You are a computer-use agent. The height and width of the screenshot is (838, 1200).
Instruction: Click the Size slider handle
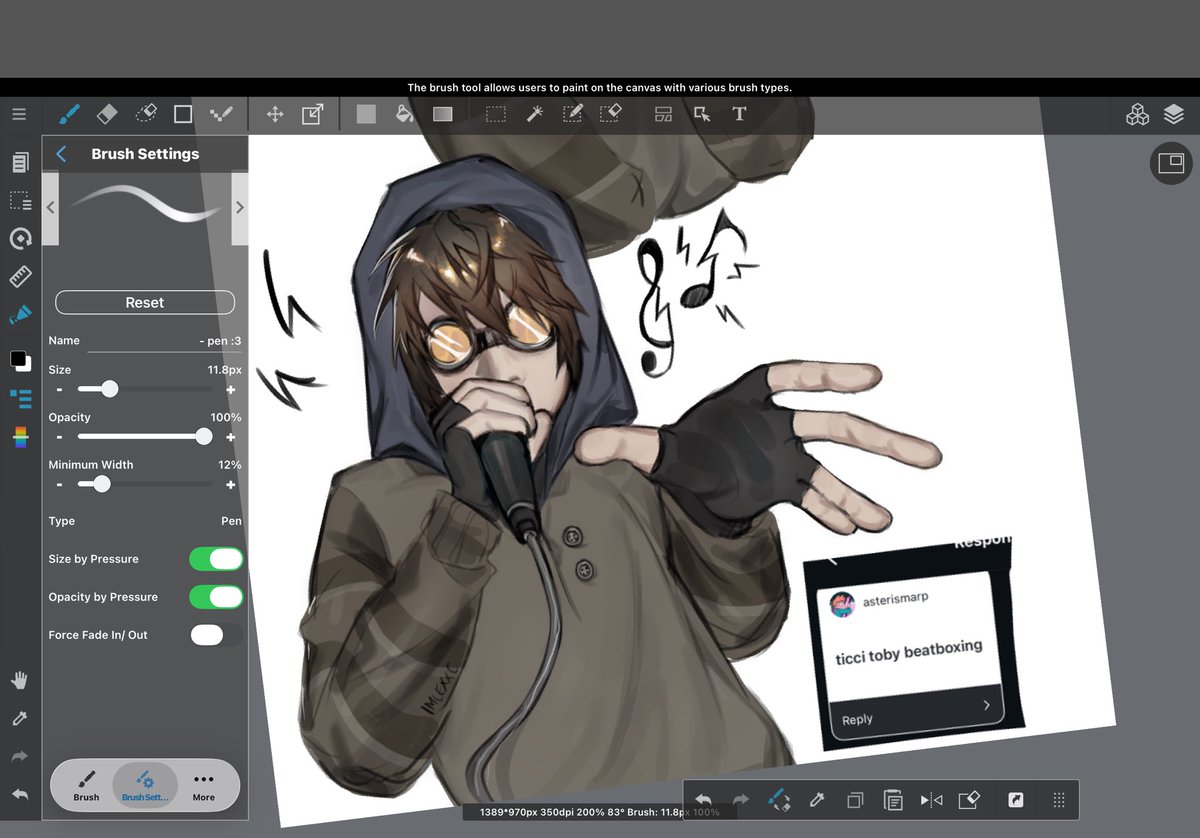109,389
